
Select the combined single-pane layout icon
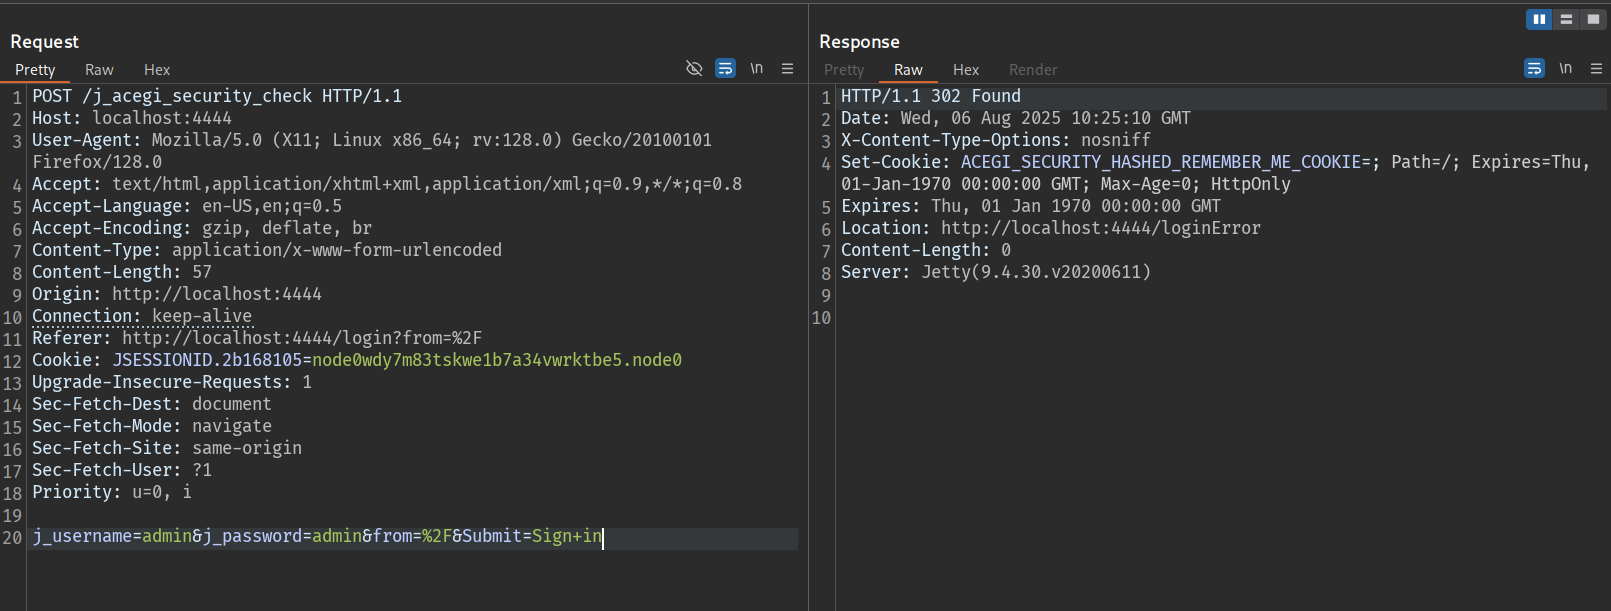point(1593,19)
